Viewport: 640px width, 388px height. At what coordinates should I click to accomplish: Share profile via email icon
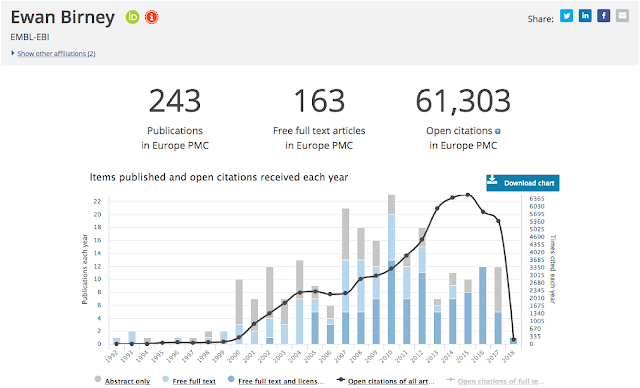[622, 16]
